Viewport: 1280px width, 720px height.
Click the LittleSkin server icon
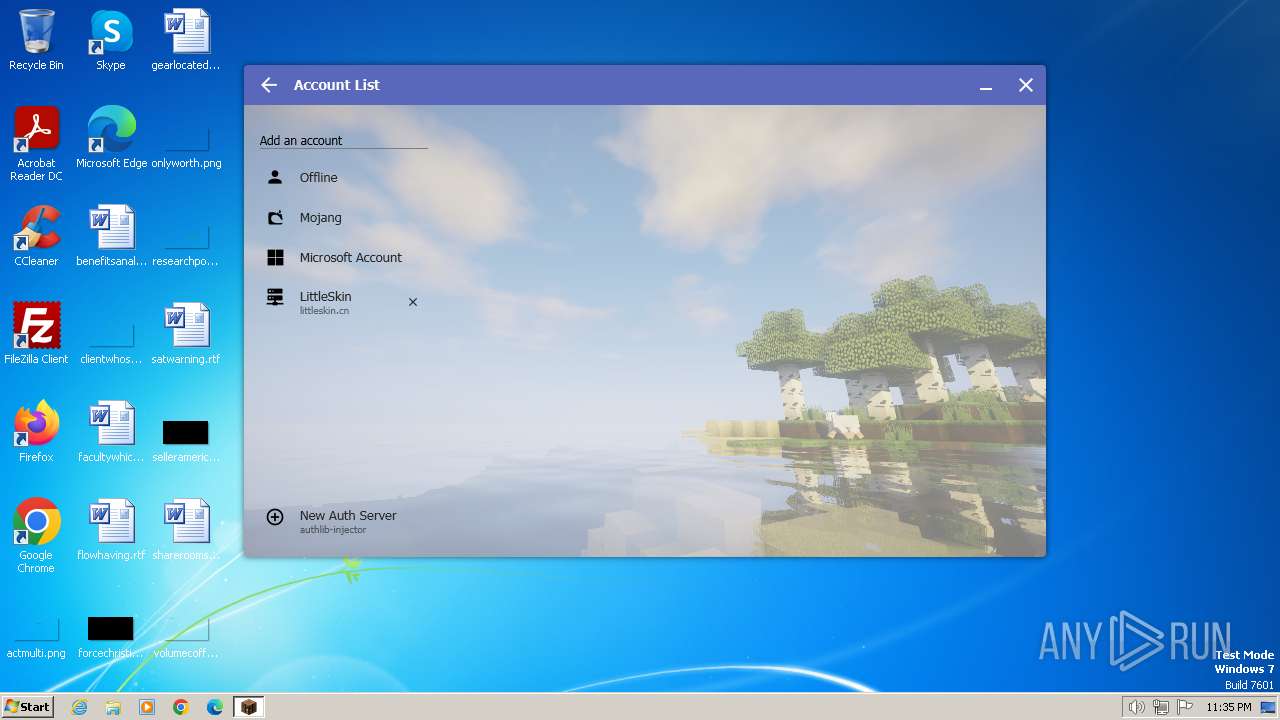click(x=275, y=297)
